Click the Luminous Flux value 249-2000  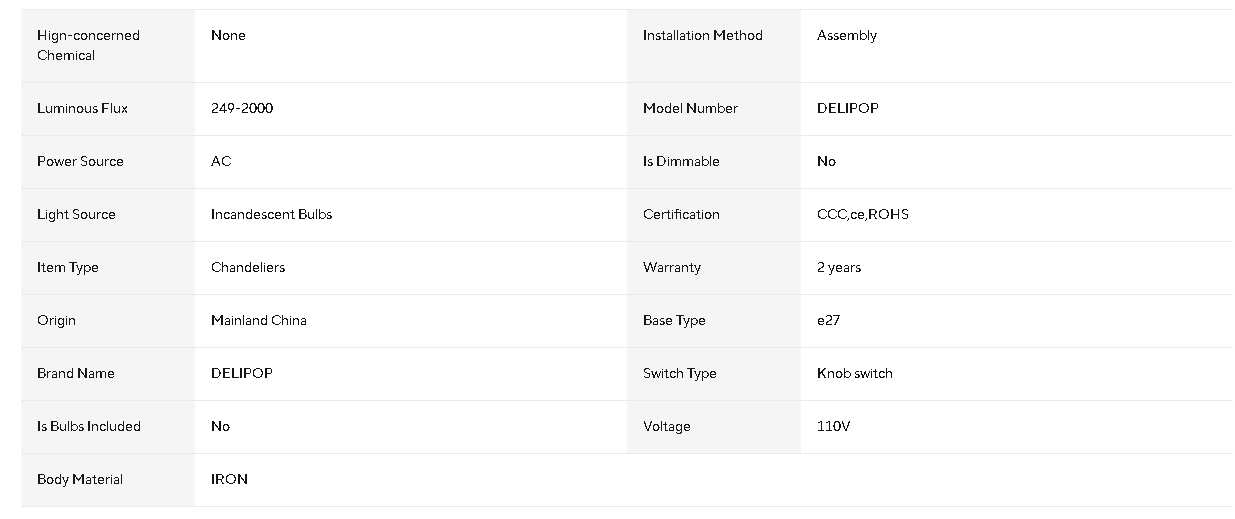click(x=242, y=108)
